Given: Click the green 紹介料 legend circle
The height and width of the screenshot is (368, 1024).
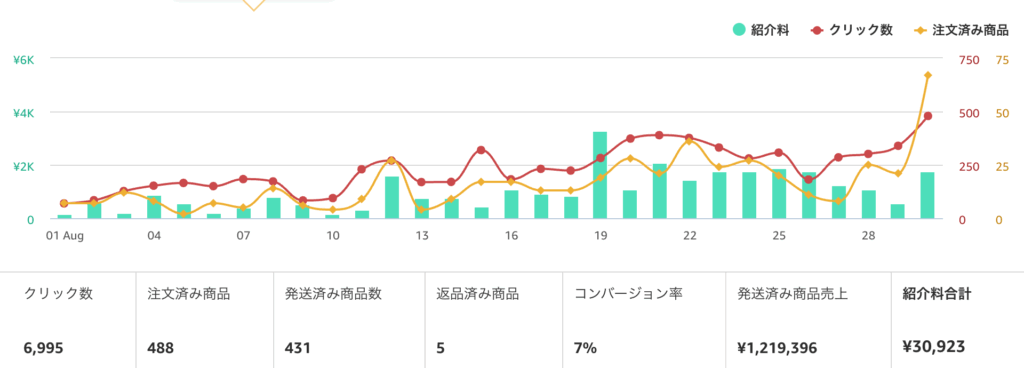Looking at the screenshot, I should point(739,30).
